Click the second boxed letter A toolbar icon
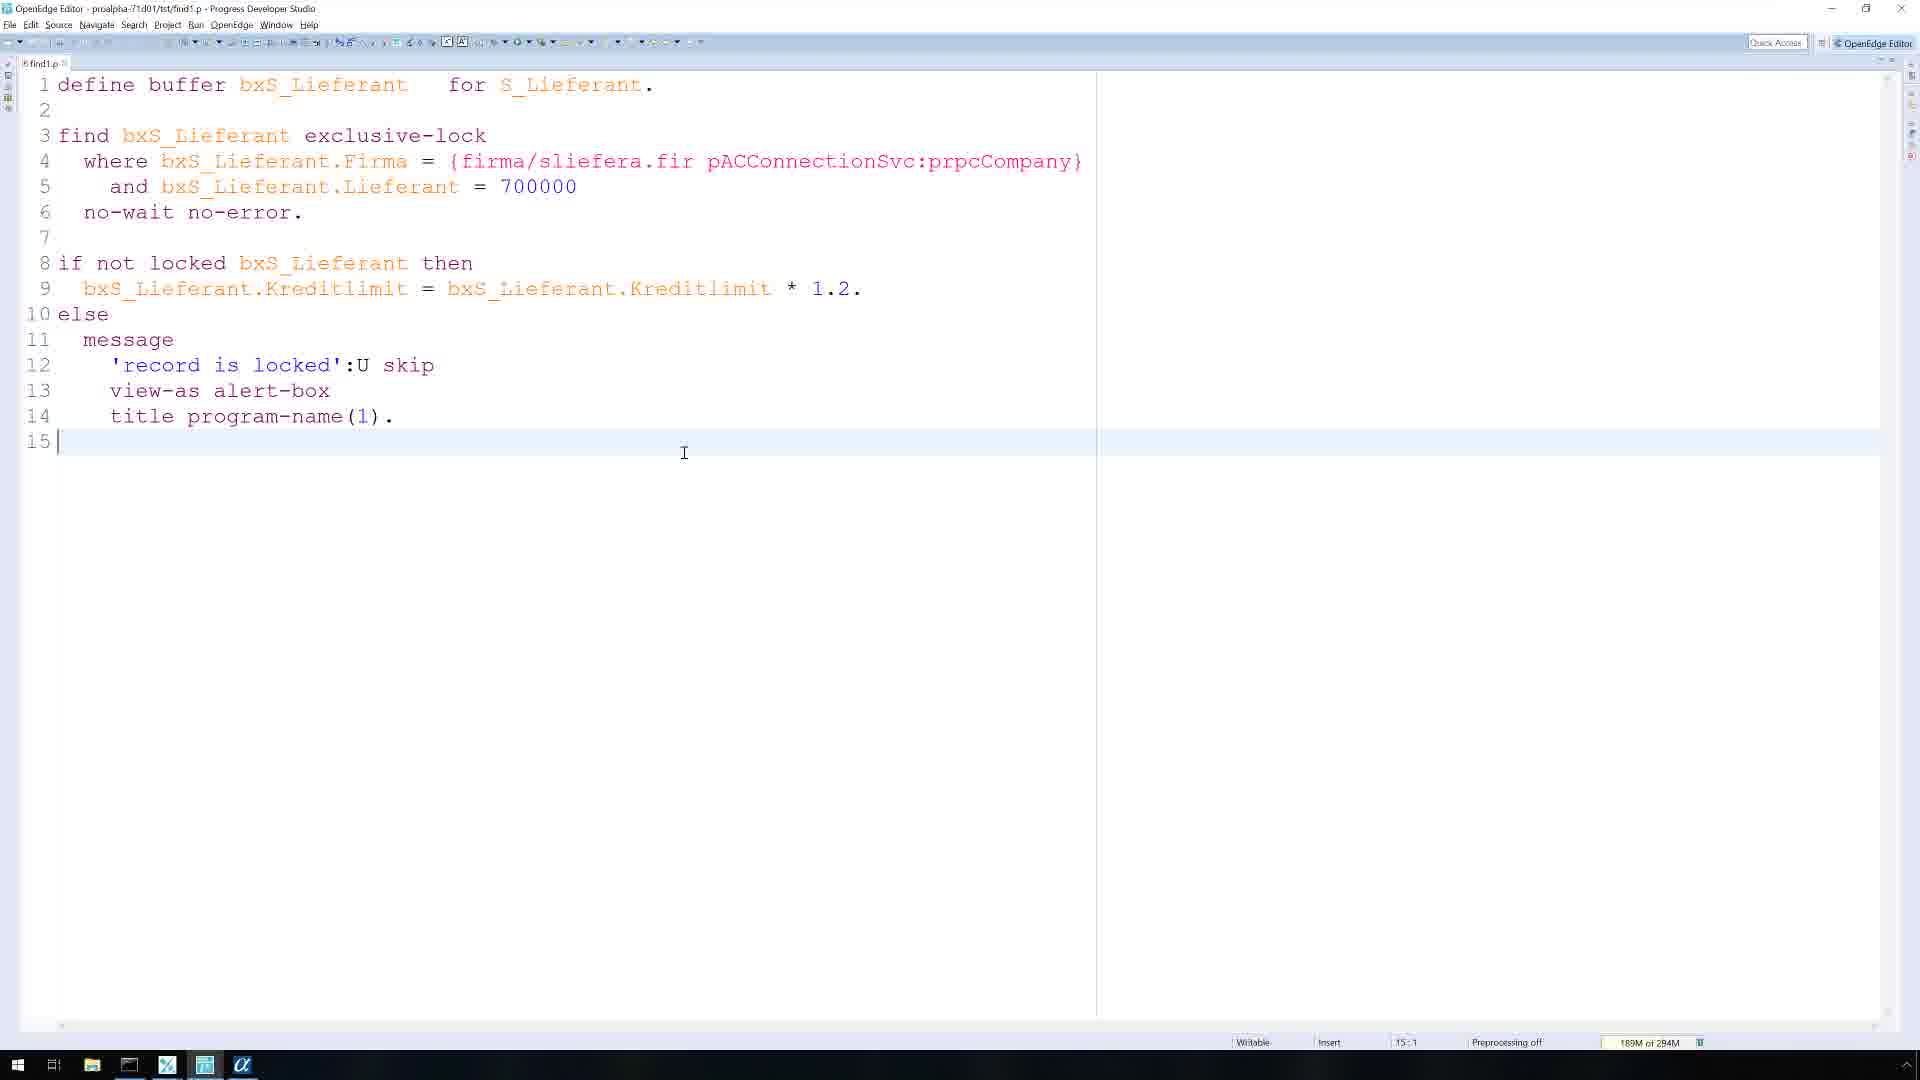The width and height of the screenshot is (1920, 1080). tap(462, 42)
